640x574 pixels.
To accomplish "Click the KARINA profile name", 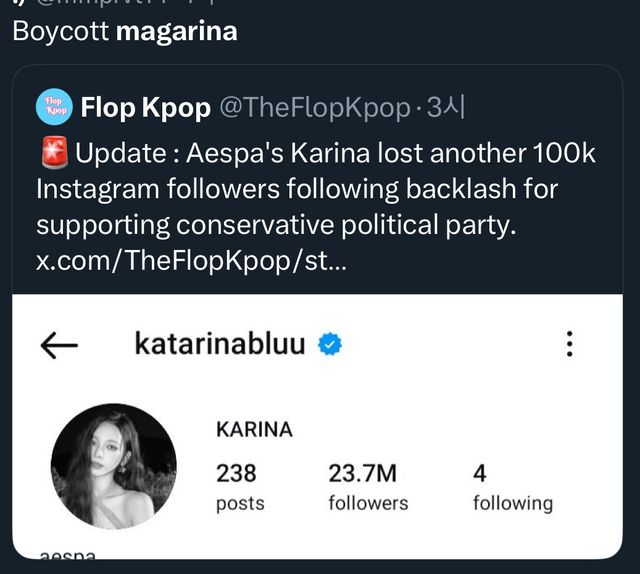I will [x=254, y=430].
